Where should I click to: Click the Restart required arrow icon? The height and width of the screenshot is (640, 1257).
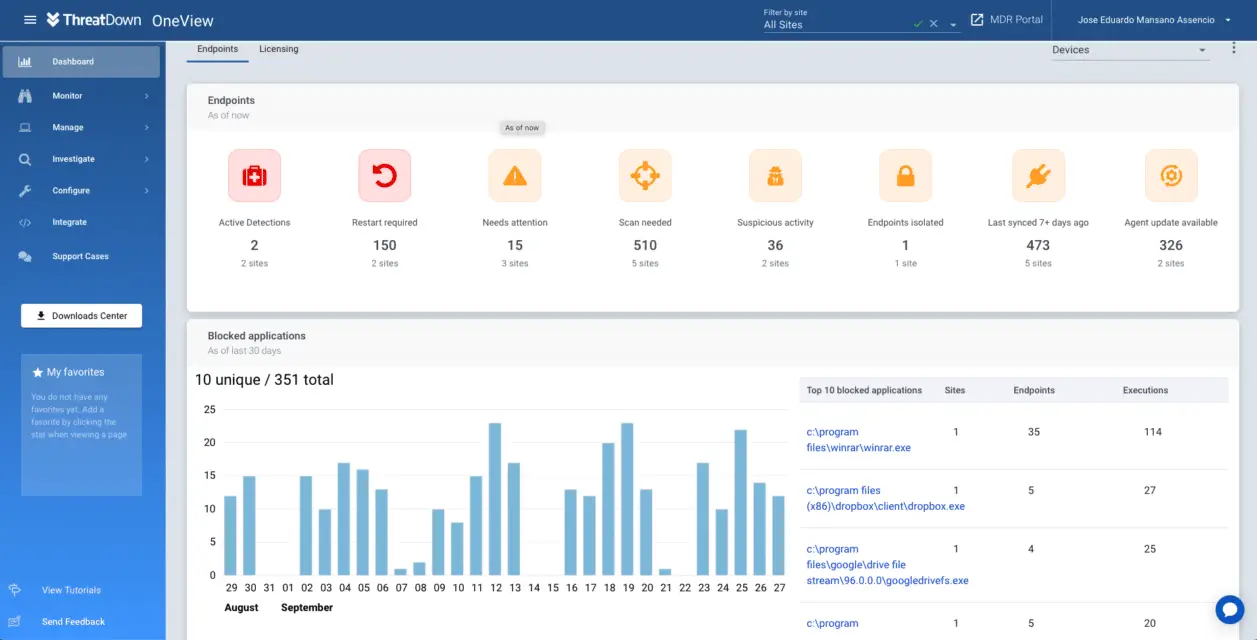coord(384,175)
